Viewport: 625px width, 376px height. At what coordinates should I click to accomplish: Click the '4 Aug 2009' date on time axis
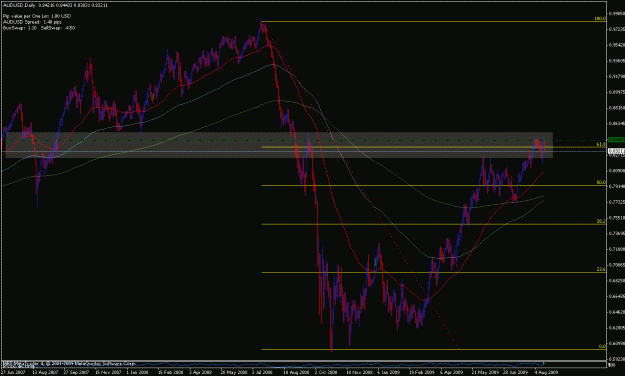coord(546,372)
